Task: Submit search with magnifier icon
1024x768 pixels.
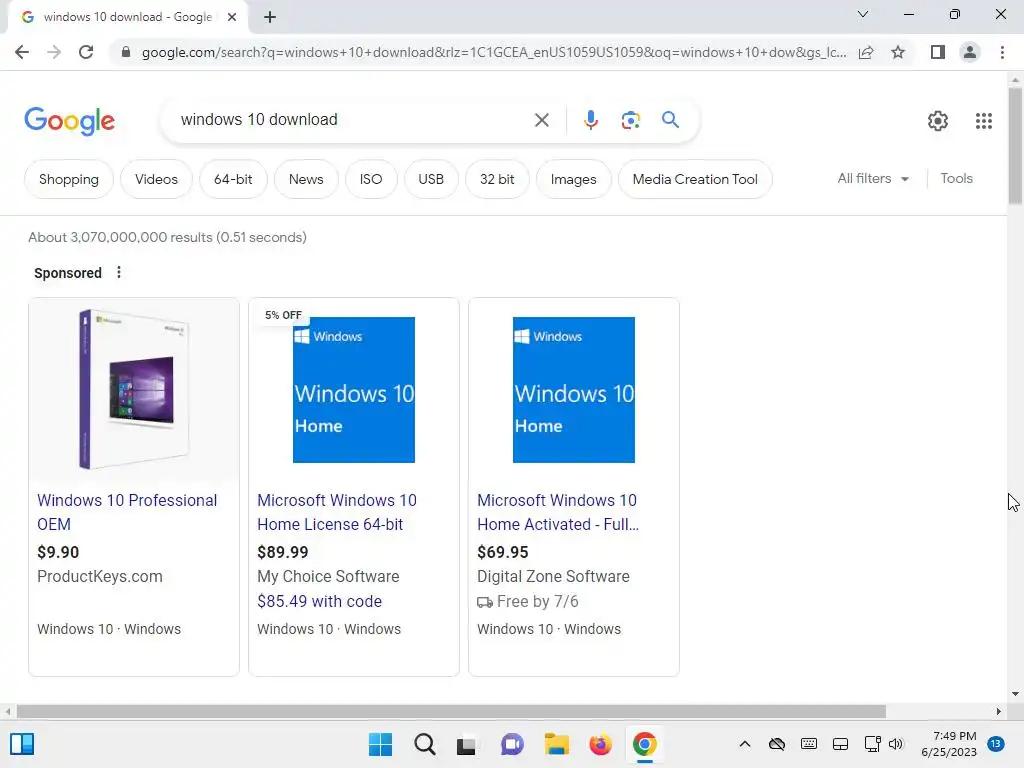Action: [670, 120]
